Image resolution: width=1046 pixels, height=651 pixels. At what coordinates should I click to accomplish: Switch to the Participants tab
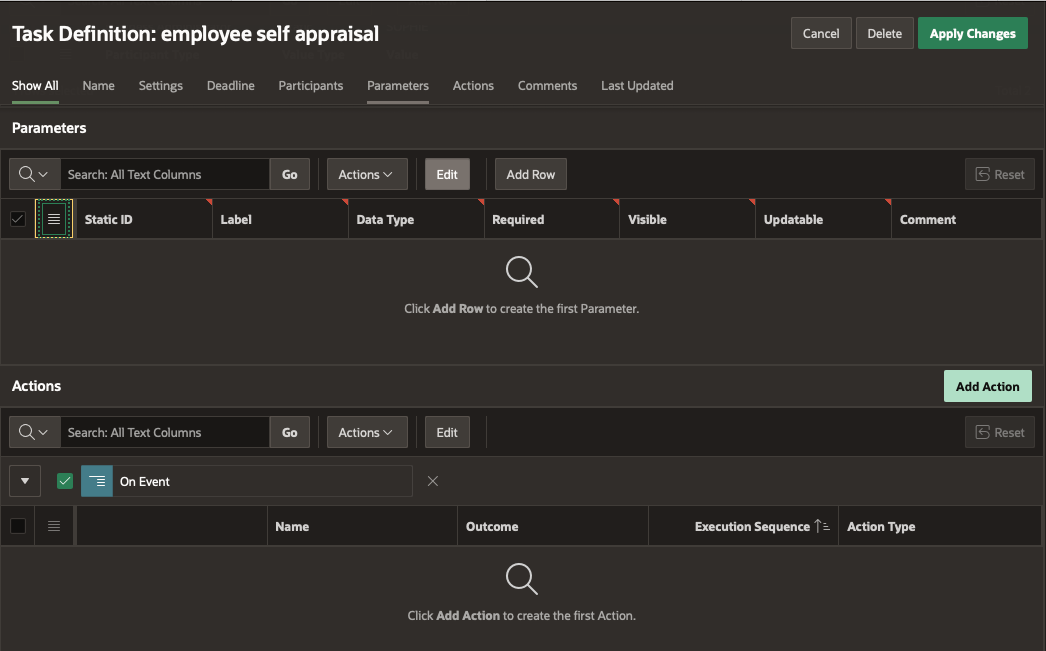point(310,86)
